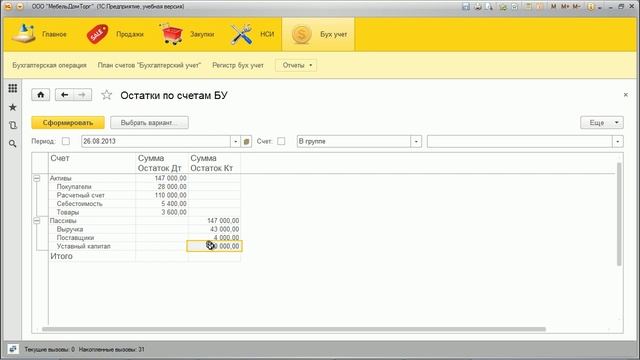Select the Поставщики row
640x360 pixels.
[144, 238]
